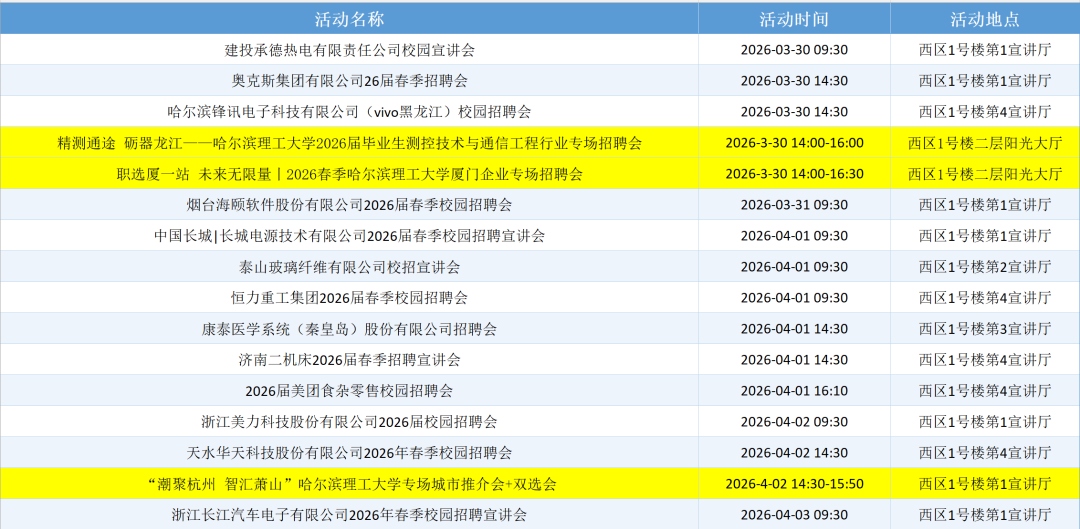Click time 2026-04-01 16:10

pyautogui.click(x=794, y=391)
